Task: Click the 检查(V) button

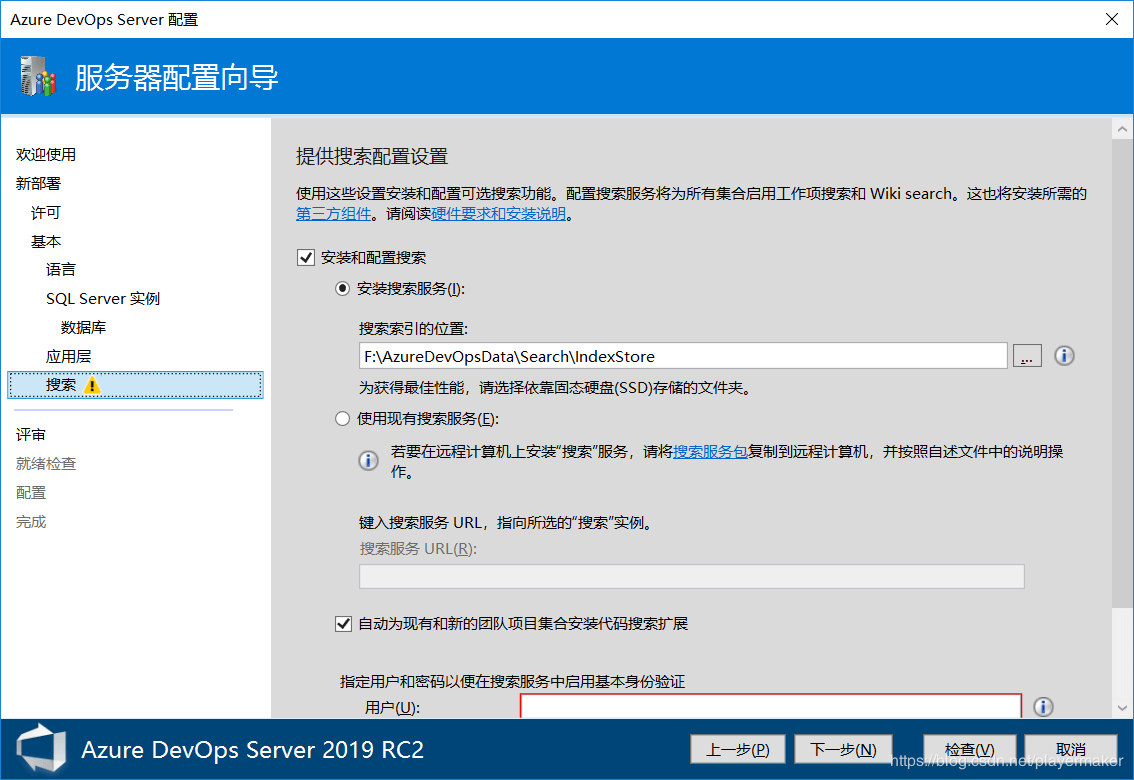Action: 969,749
